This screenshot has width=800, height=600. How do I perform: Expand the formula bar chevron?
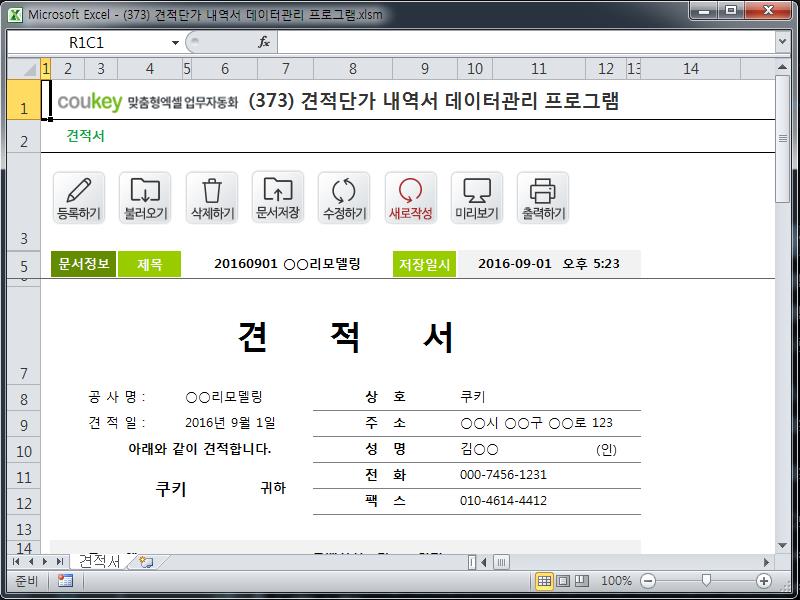pos(782,42)
